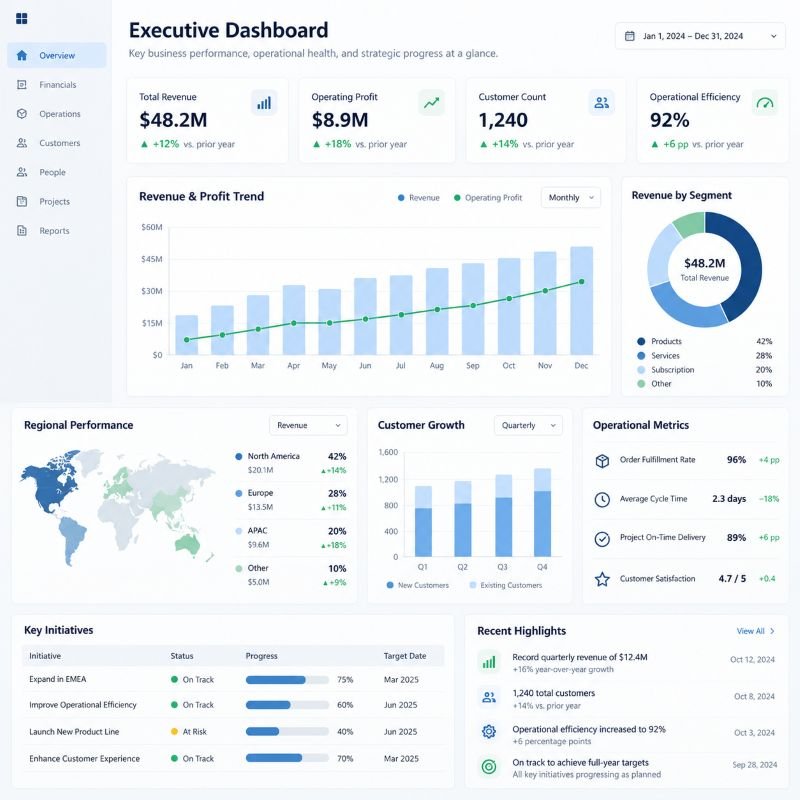The image size is (800, 800).
Task: Click the December revenue bar
Action: tap(582, 301)
